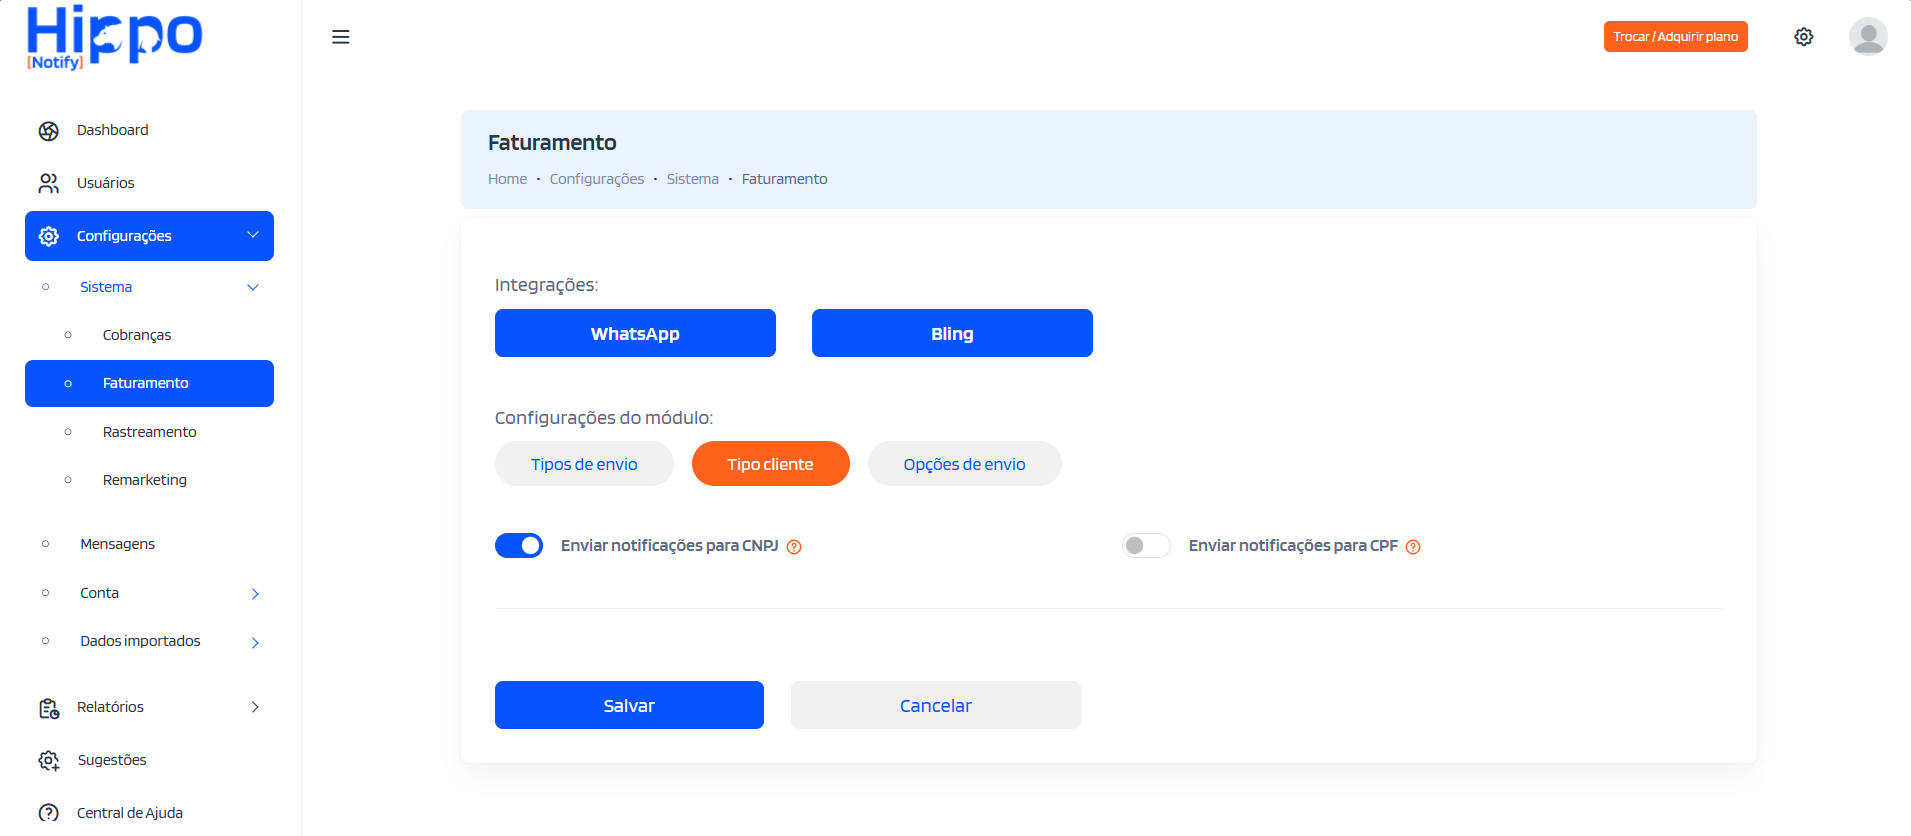This screenshot has height=836, width=1911.
Task: Open Rastreamento settings
Action: click(x=149, y=432)
